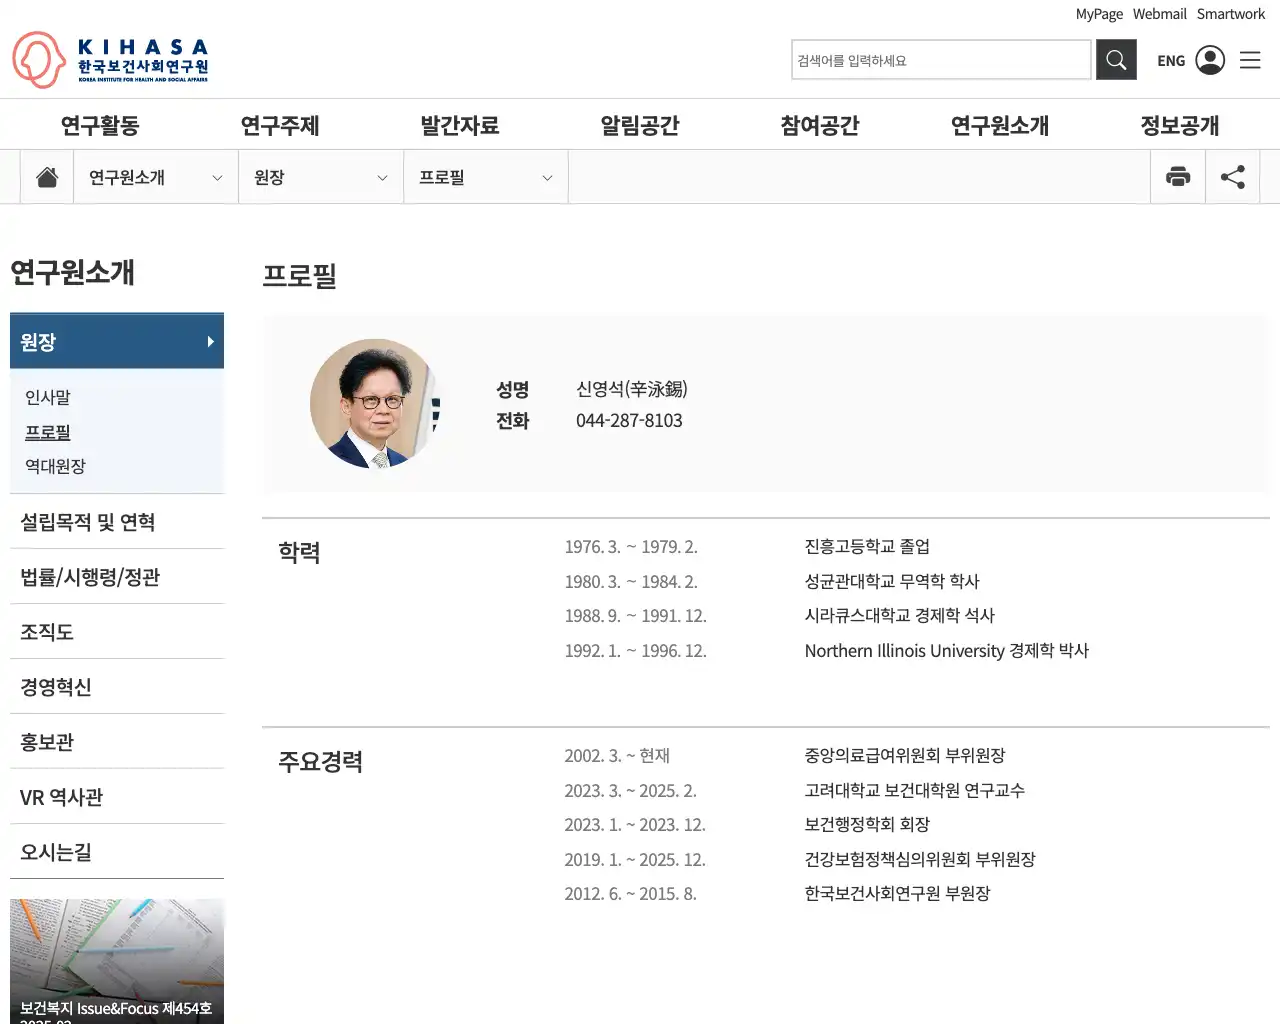Image resolution: width=1280 pixels, height=1024 pixels.
Task: Click the 학력 section heading
Action: click(299, 553)
